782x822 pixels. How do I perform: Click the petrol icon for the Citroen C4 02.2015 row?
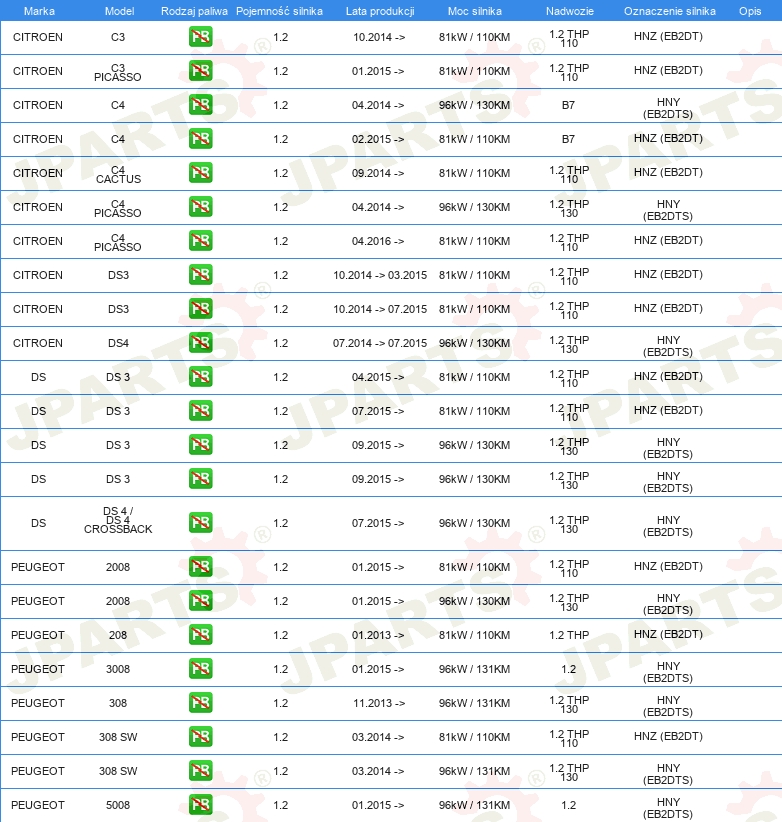click(x=201, y=139)
